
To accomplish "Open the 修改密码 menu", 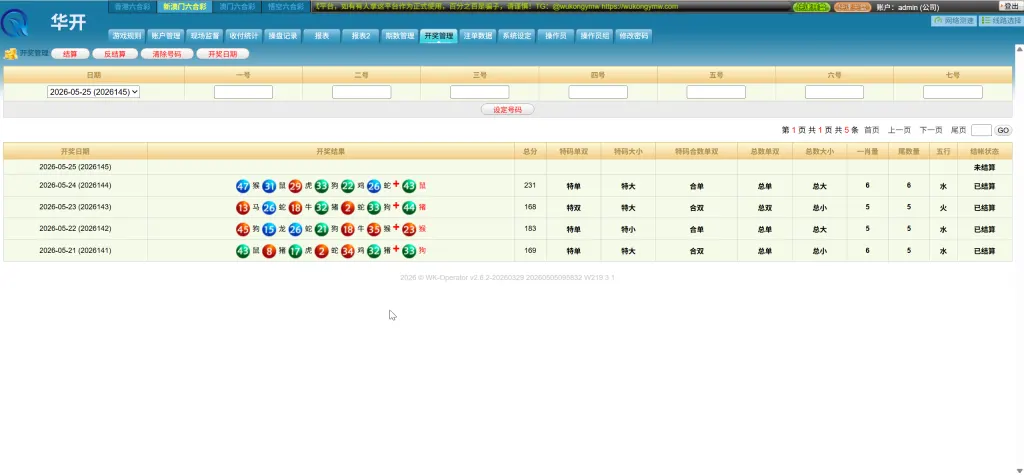I will (633, 36).
